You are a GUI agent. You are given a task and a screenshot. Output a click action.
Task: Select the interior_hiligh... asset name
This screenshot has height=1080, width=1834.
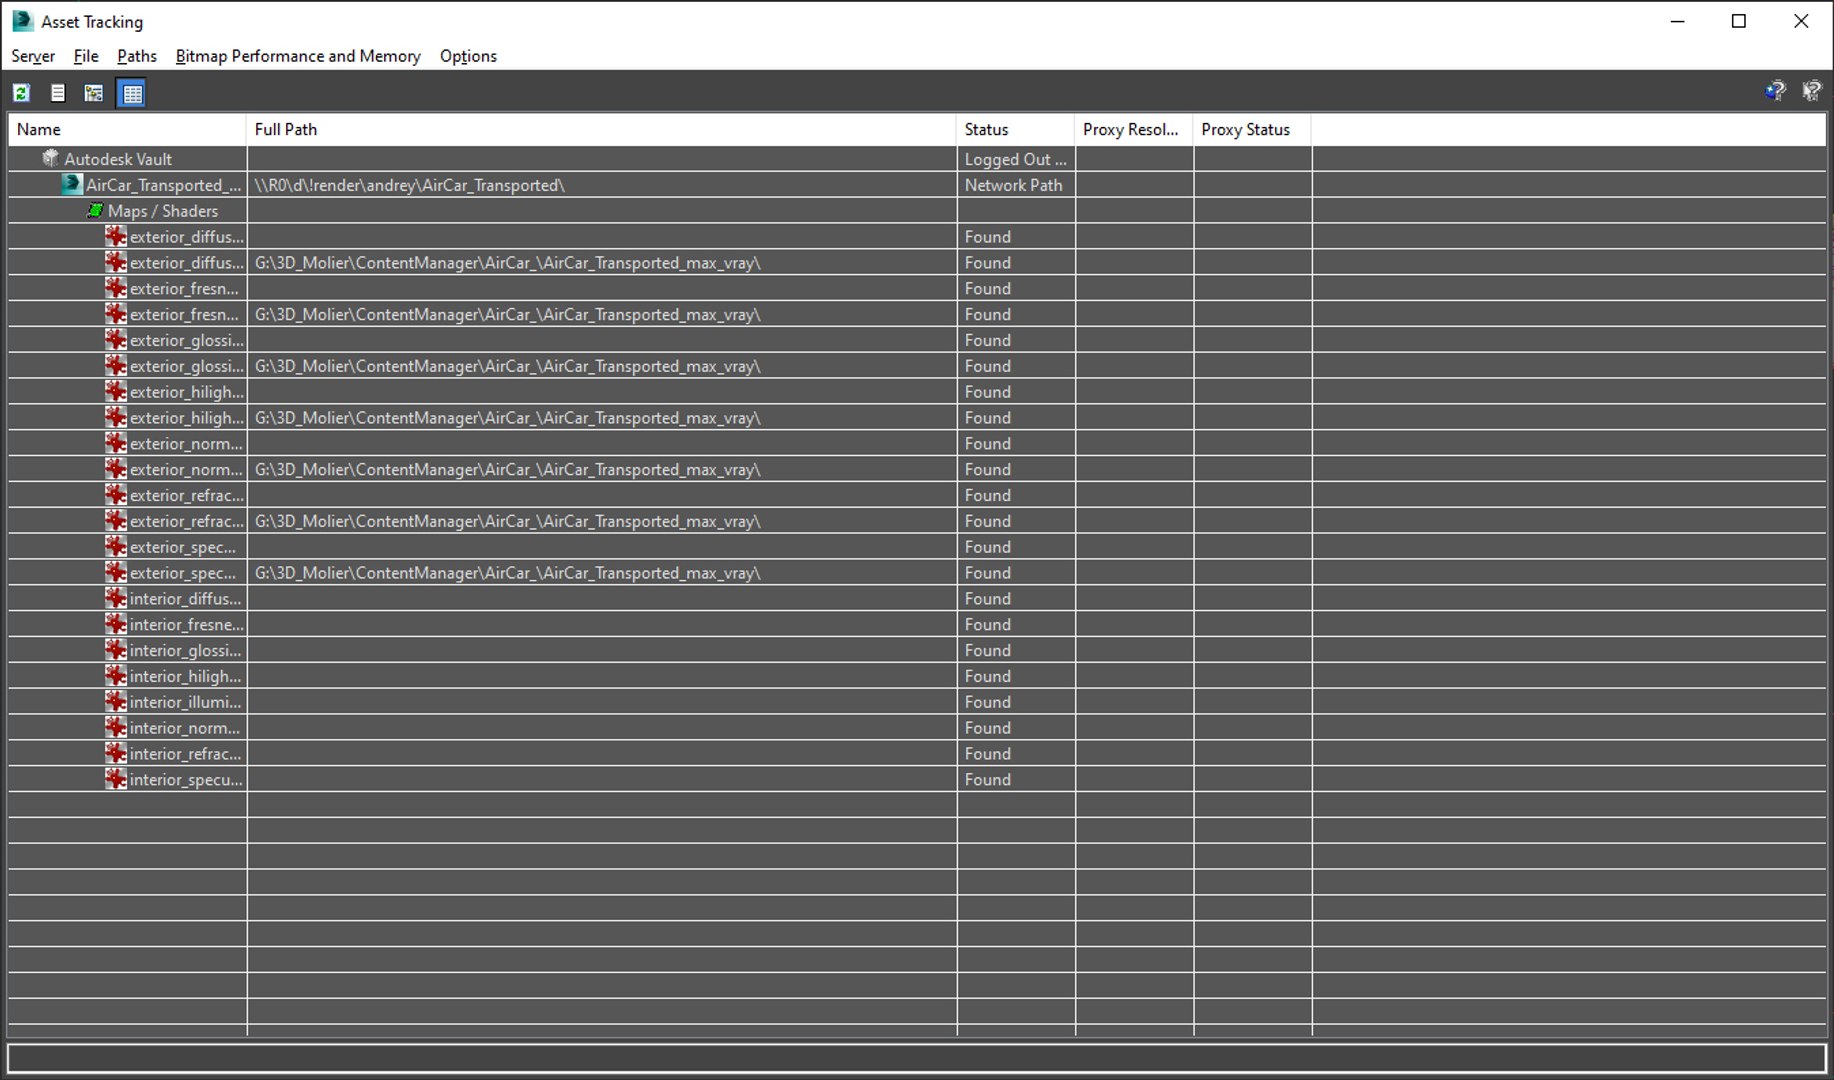click(x=186, y=677)
